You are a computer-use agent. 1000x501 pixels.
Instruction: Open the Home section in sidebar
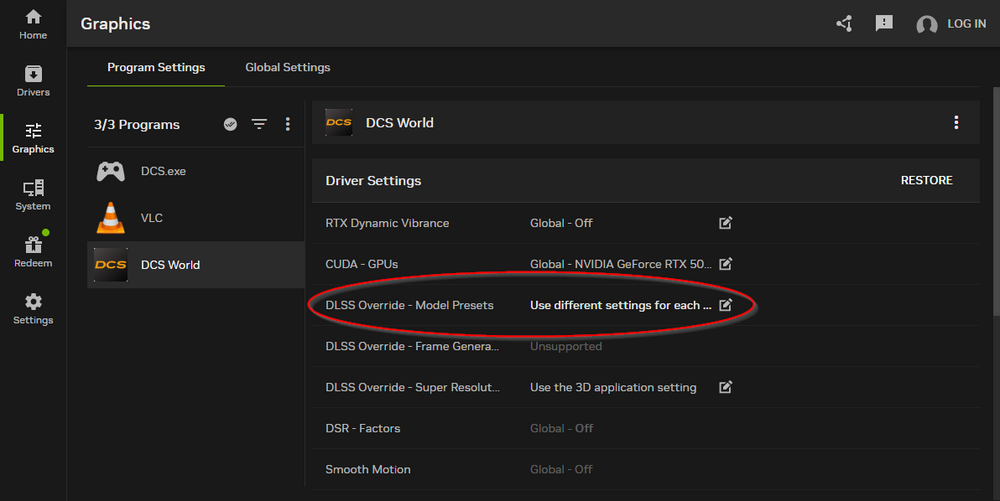point(33,24)
